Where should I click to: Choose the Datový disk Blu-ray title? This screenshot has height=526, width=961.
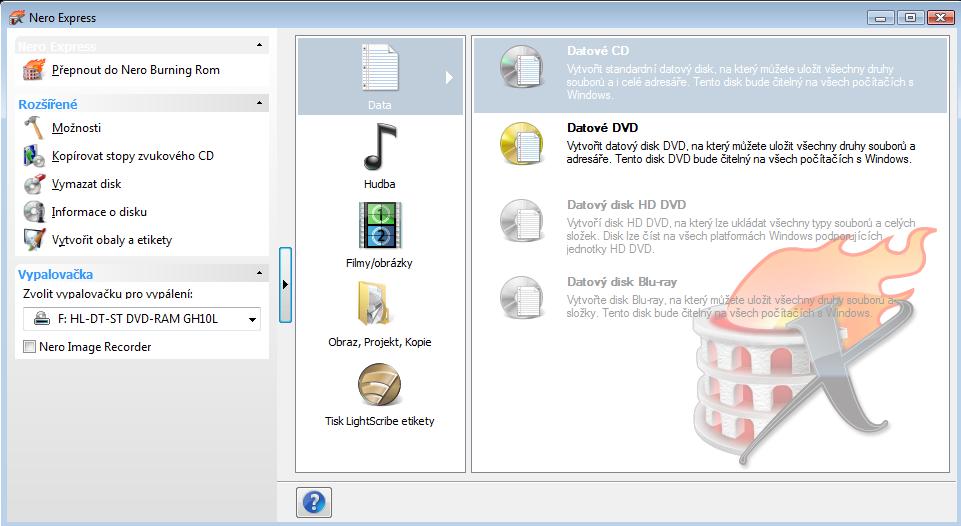tap(621, 282)
